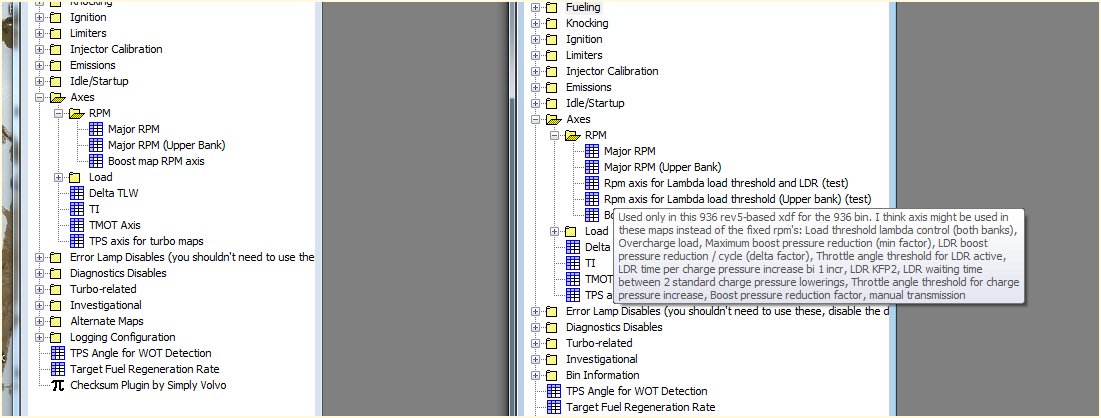The height and width of the screenshot is (418, 1101).
Task: Select 'Emissions' label in left panel
Action: pos(93,65)
